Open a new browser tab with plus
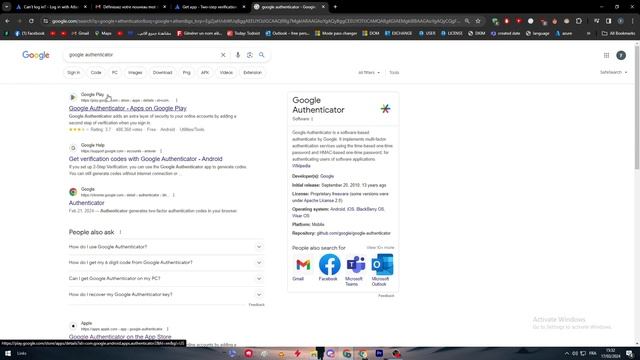Viewport: 640px width, 360px height. click(335, 7)
